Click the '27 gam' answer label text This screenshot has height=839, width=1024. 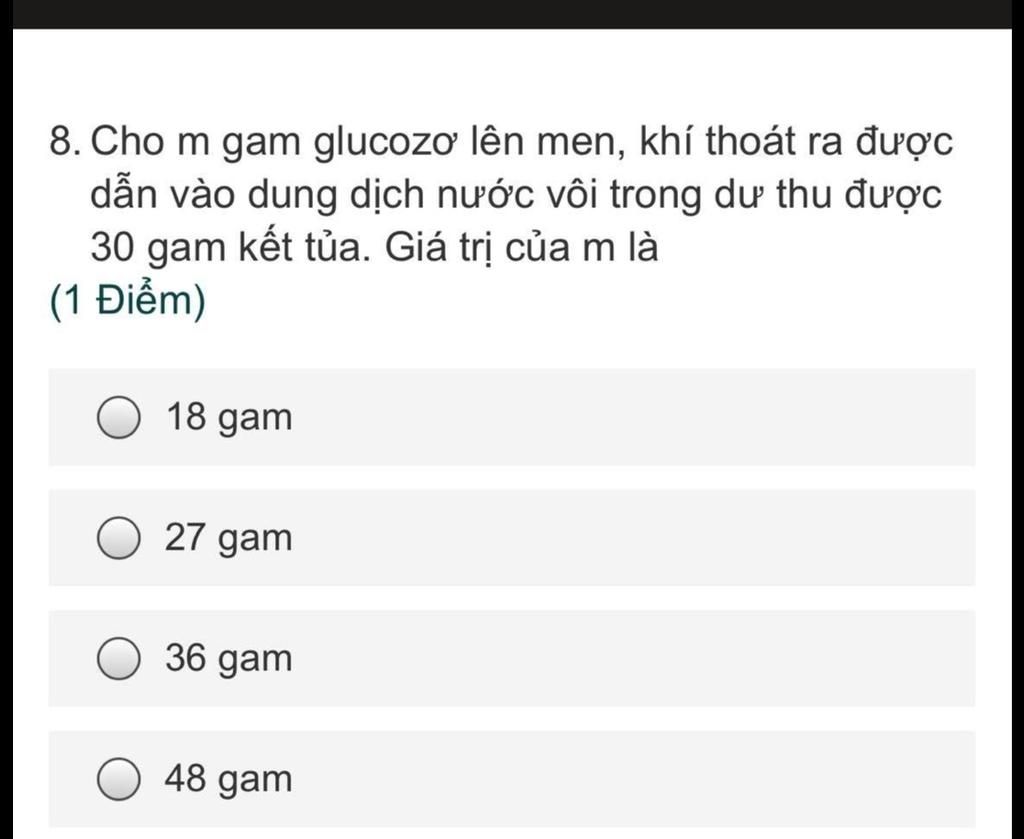pos(229,539)
